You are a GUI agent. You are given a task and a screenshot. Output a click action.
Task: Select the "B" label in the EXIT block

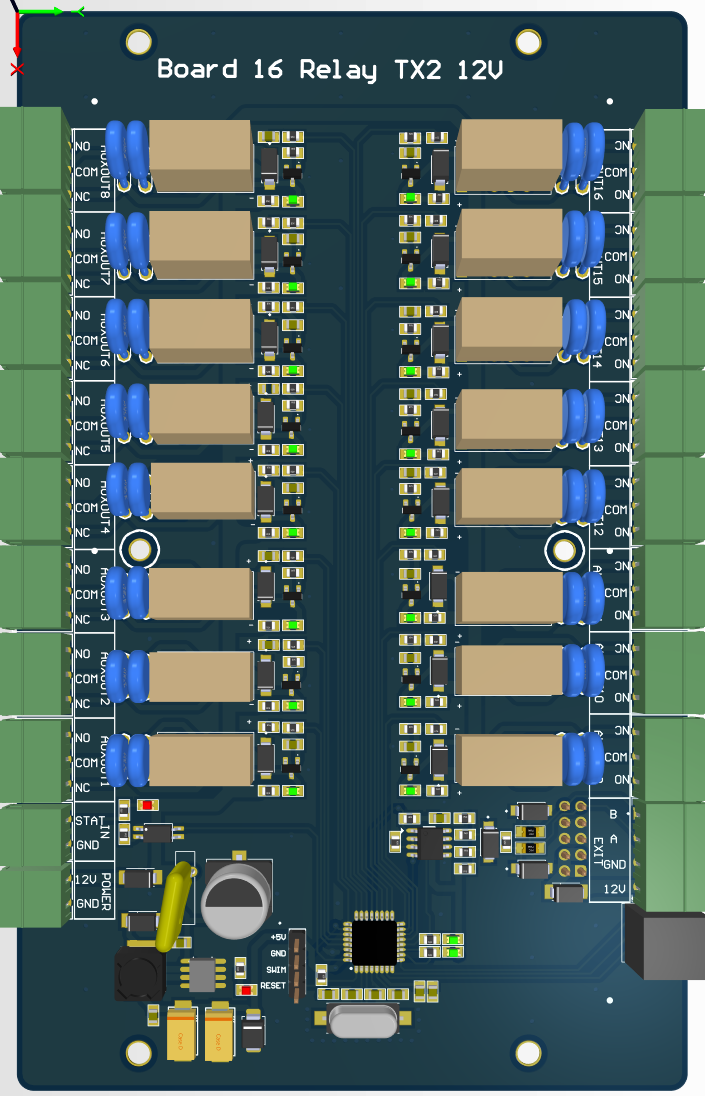[613, 814]
